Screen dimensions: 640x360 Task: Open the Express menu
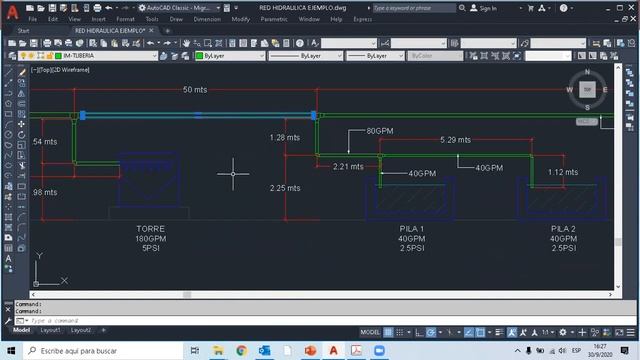tap(362, 19)
